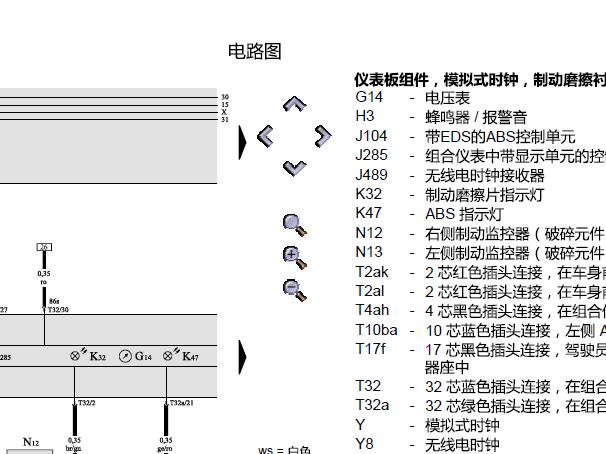
Task: Click the 无线电时钟 description next to Y8
Action: (x=462, y=445)
